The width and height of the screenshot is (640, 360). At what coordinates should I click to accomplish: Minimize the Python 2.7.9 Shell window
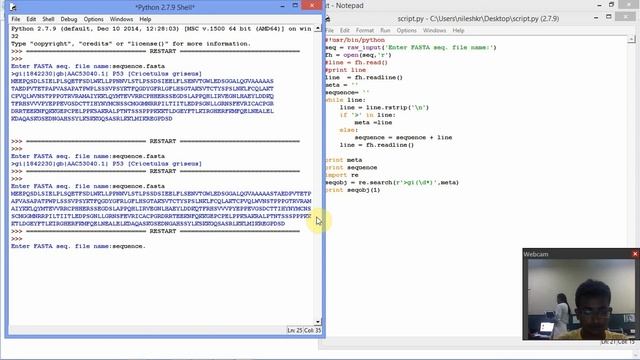click(282, 6)
